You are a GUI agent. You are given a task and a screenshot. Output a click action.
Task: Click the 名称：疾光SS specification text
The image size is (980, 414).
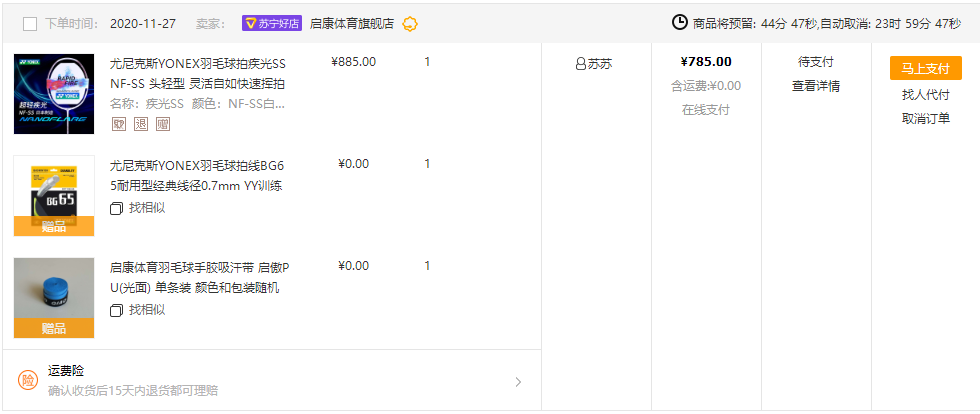[x=147, y=104]
